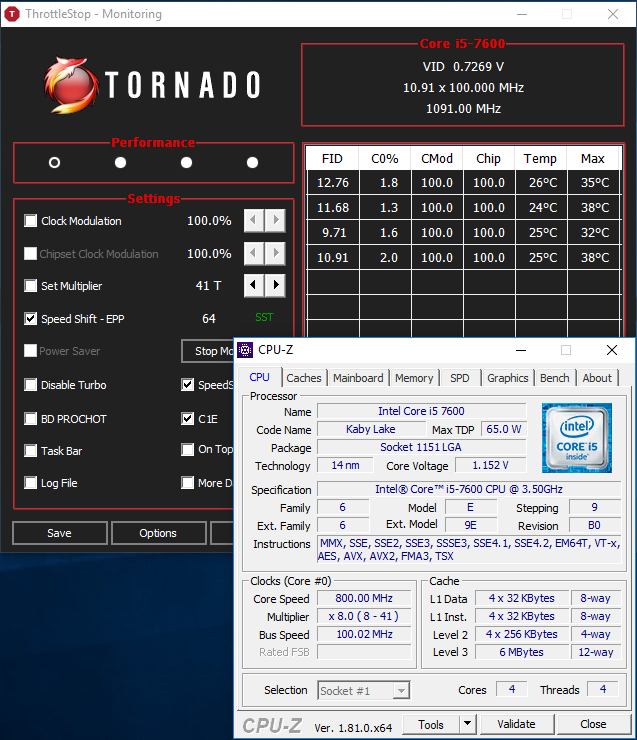Click the CPU-Z title bar app icon
The height and width of the screenshot is (740, 637).
point(245,350)
